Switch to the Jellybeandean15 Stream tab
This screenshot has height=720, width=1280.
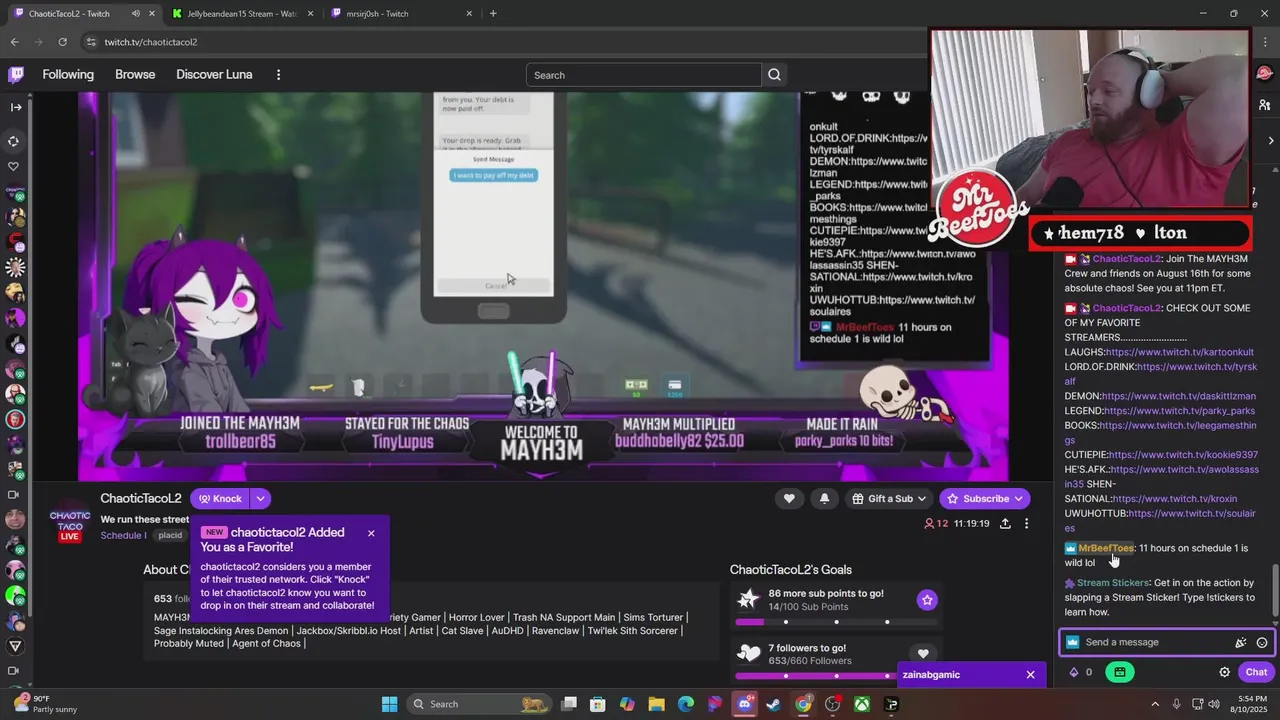(x=242, y=14)
